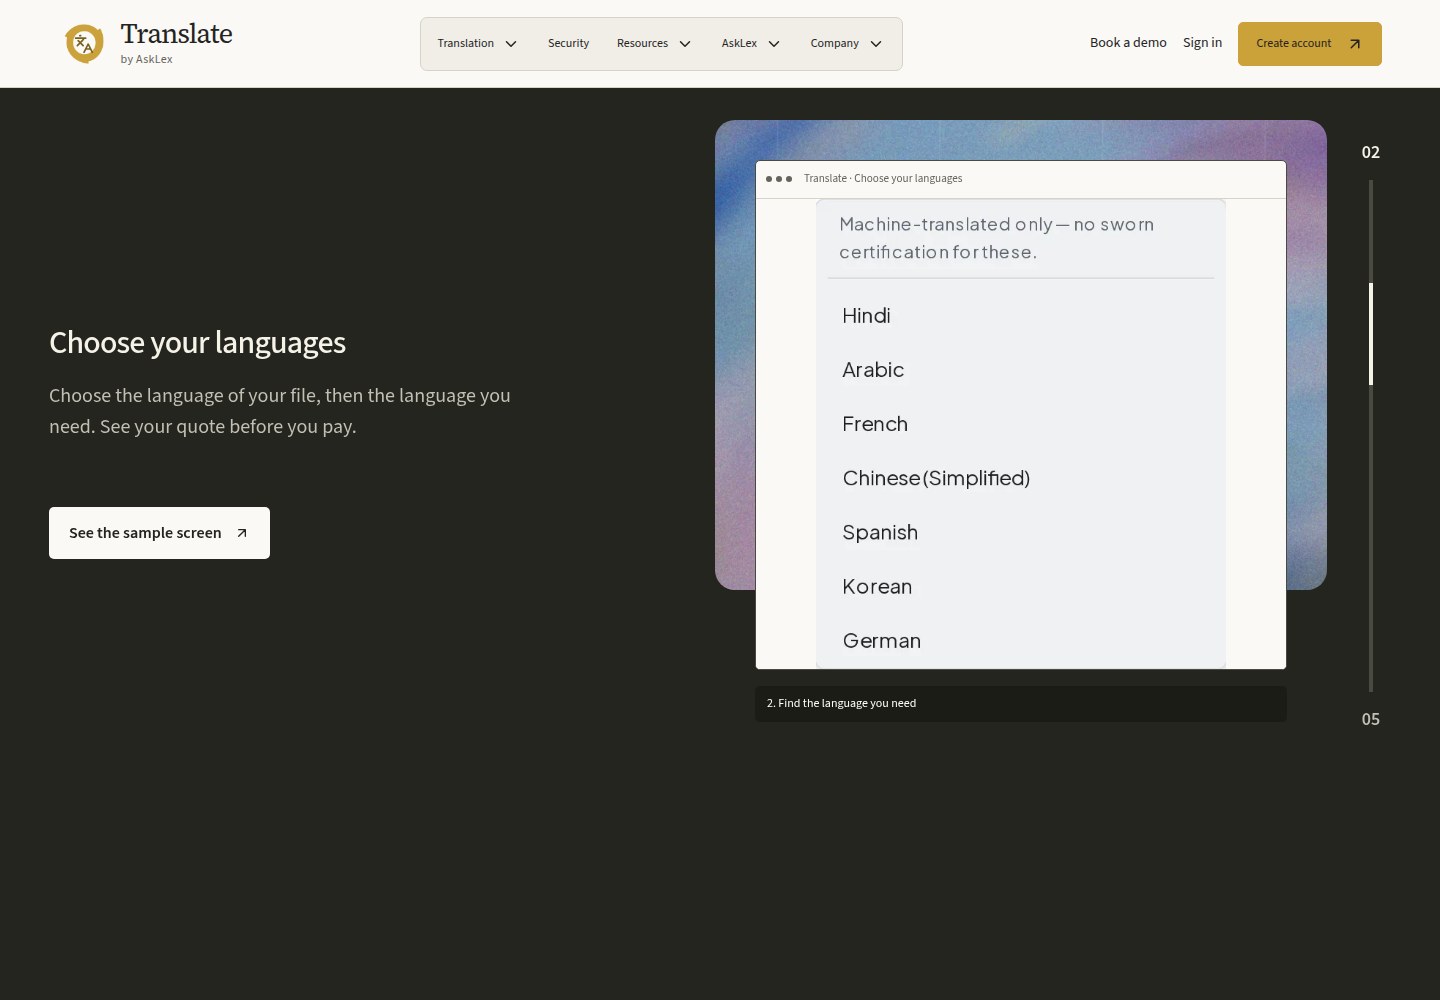
Task: Expand the AskLex menu chevron
Action: click(774, 44)
